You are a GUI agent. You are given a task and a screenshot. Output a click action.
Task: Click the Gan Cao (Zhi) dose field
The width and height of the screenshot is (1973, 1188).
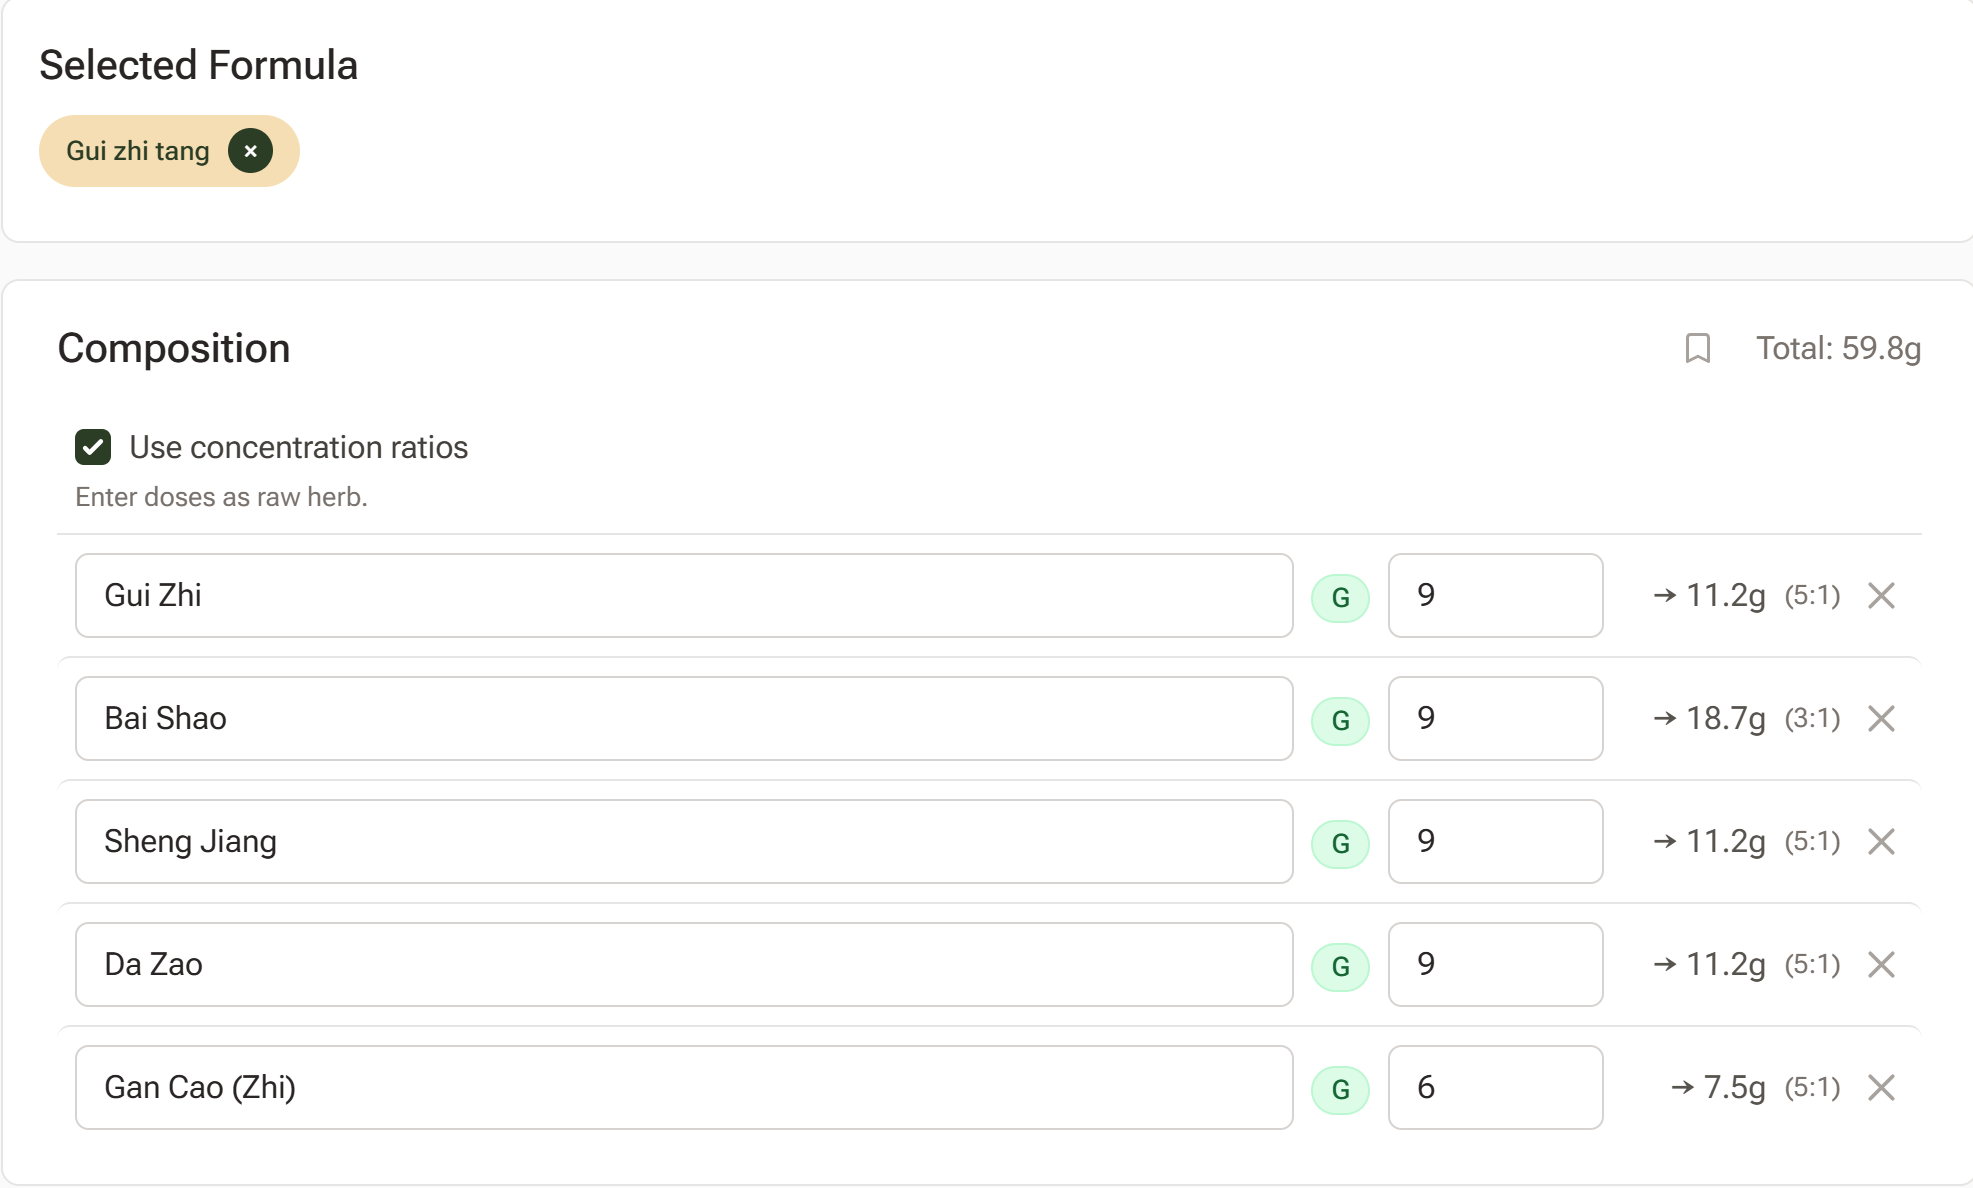tap(1496, 1087)
